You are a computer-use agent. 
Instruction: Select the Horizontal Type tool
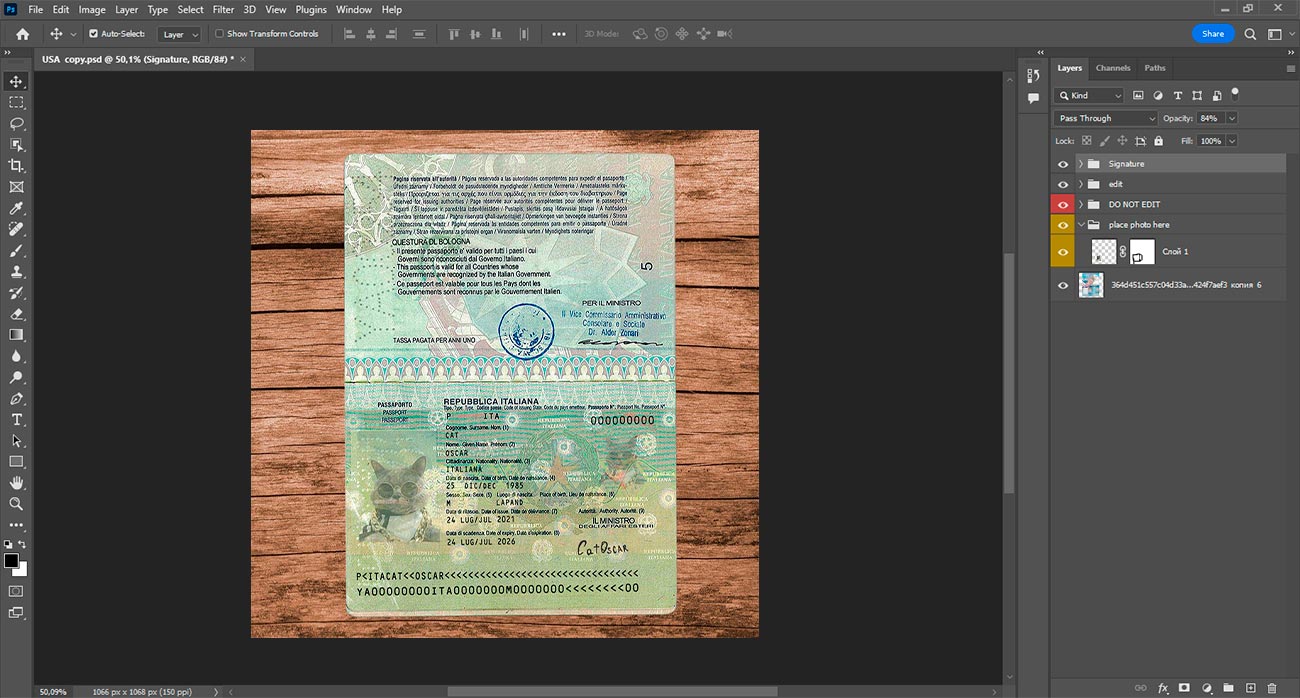16,419
